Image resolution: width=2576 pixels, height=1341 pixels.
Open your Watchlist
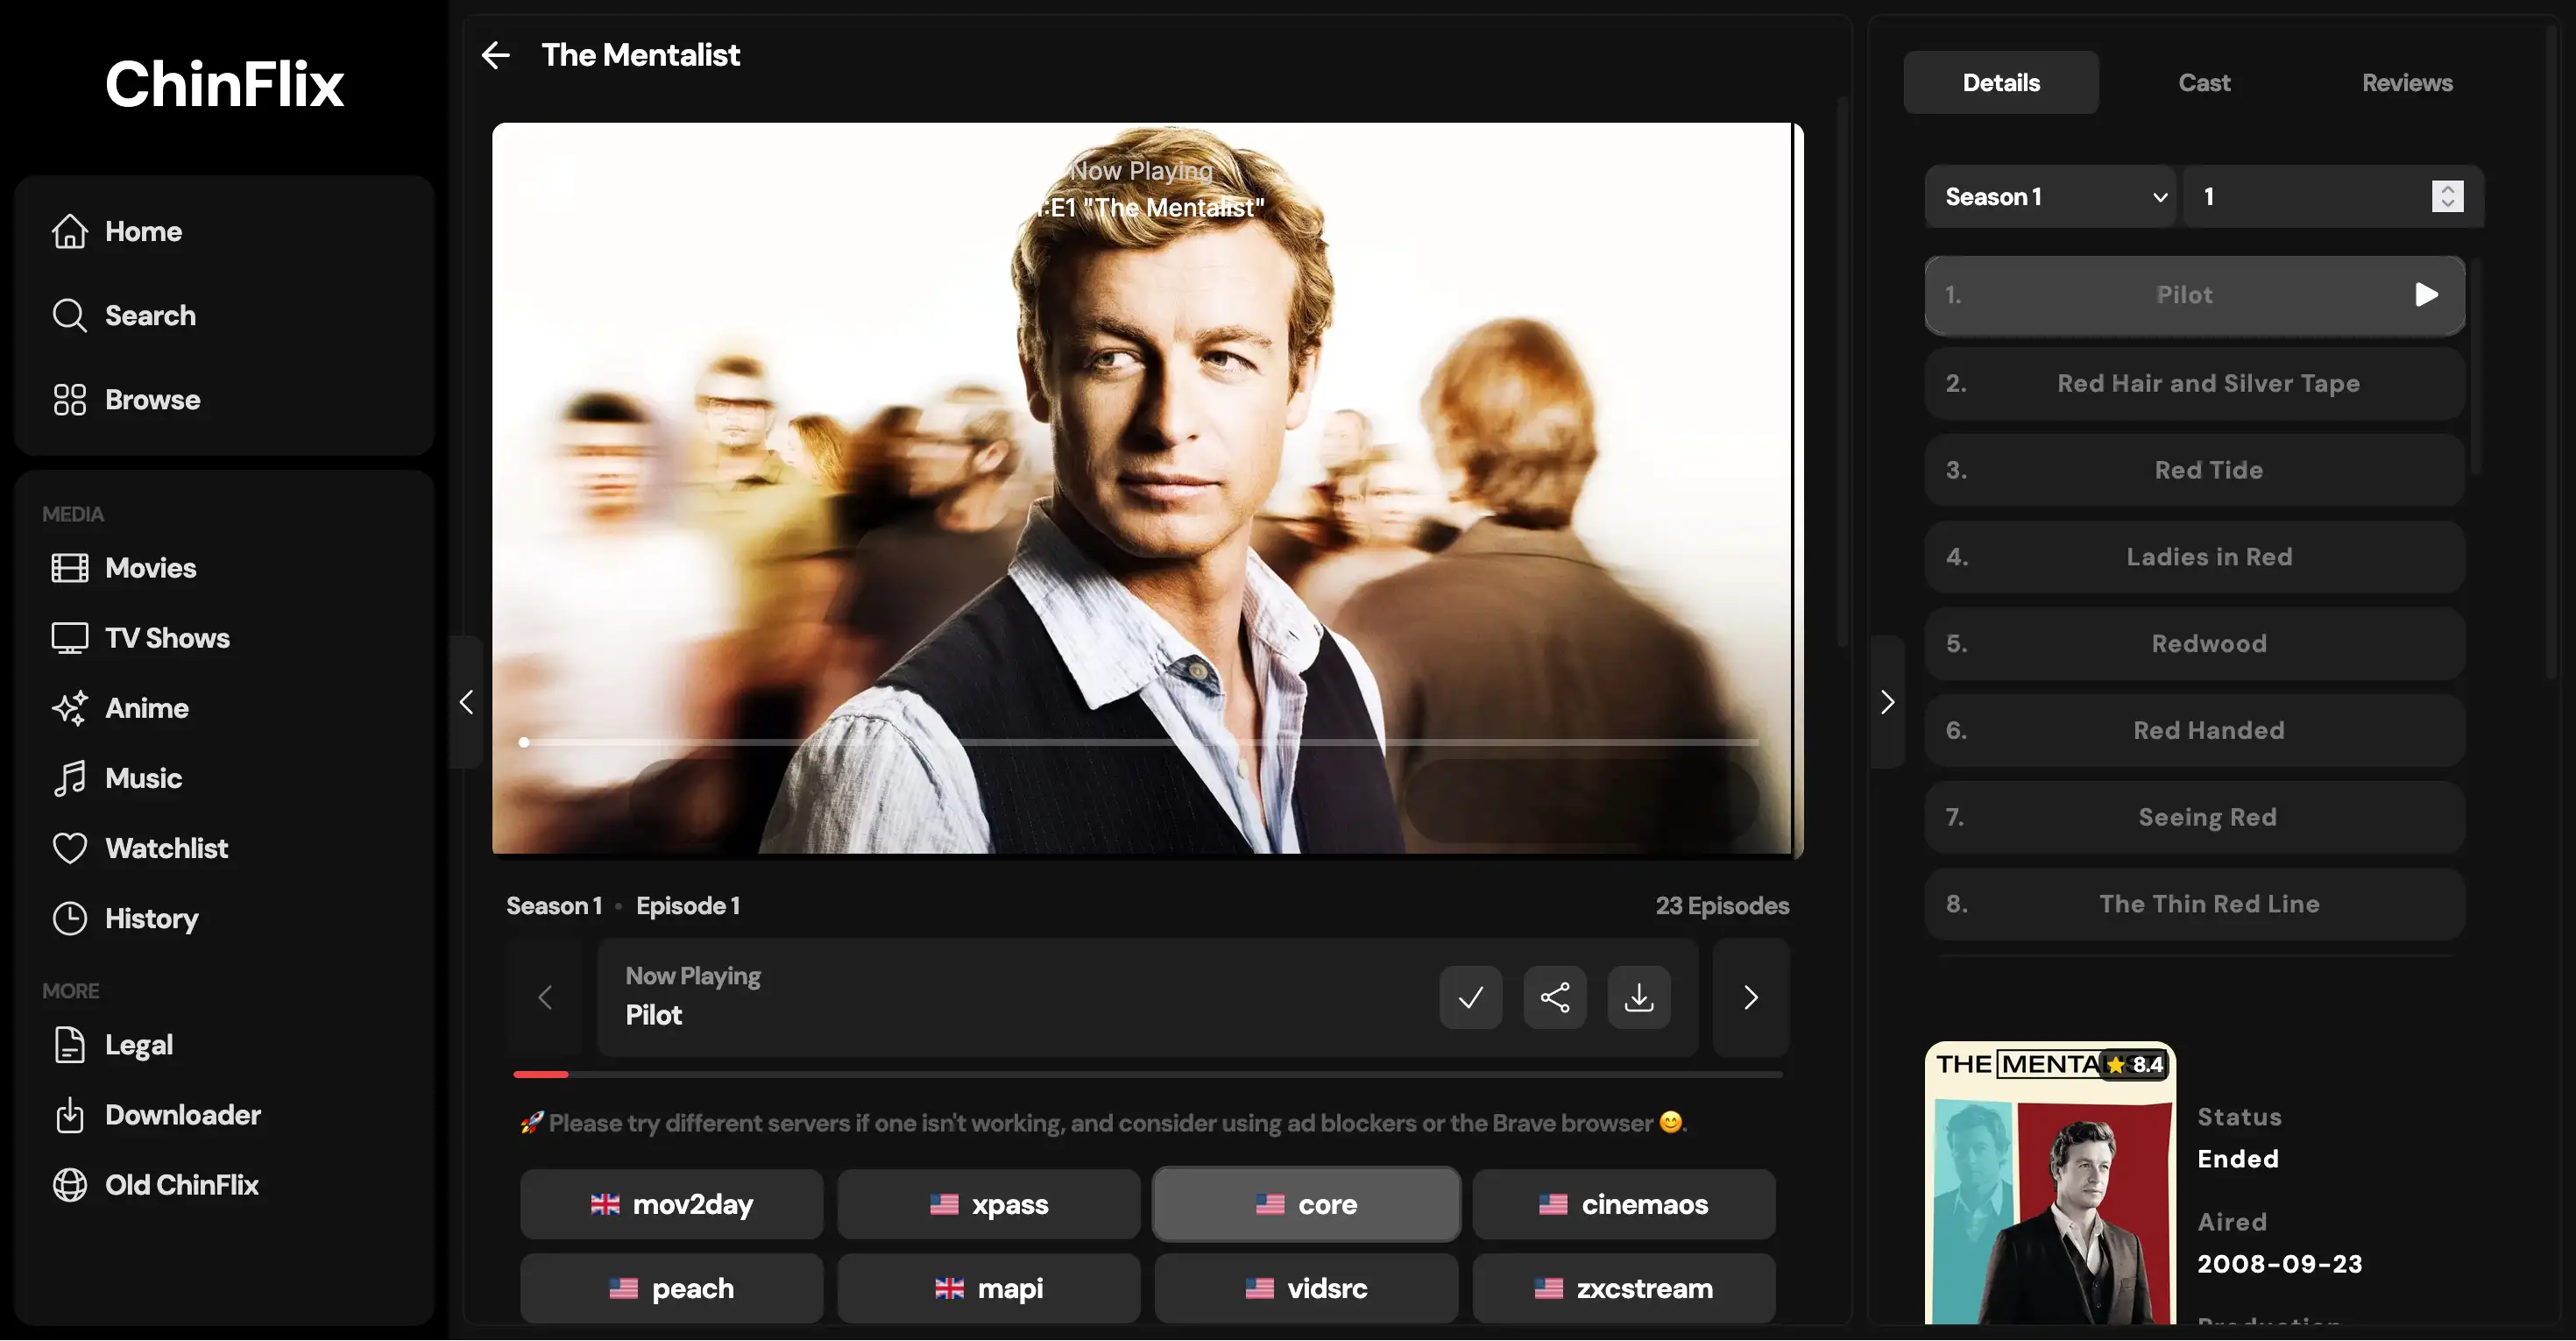tap(224, 848)
